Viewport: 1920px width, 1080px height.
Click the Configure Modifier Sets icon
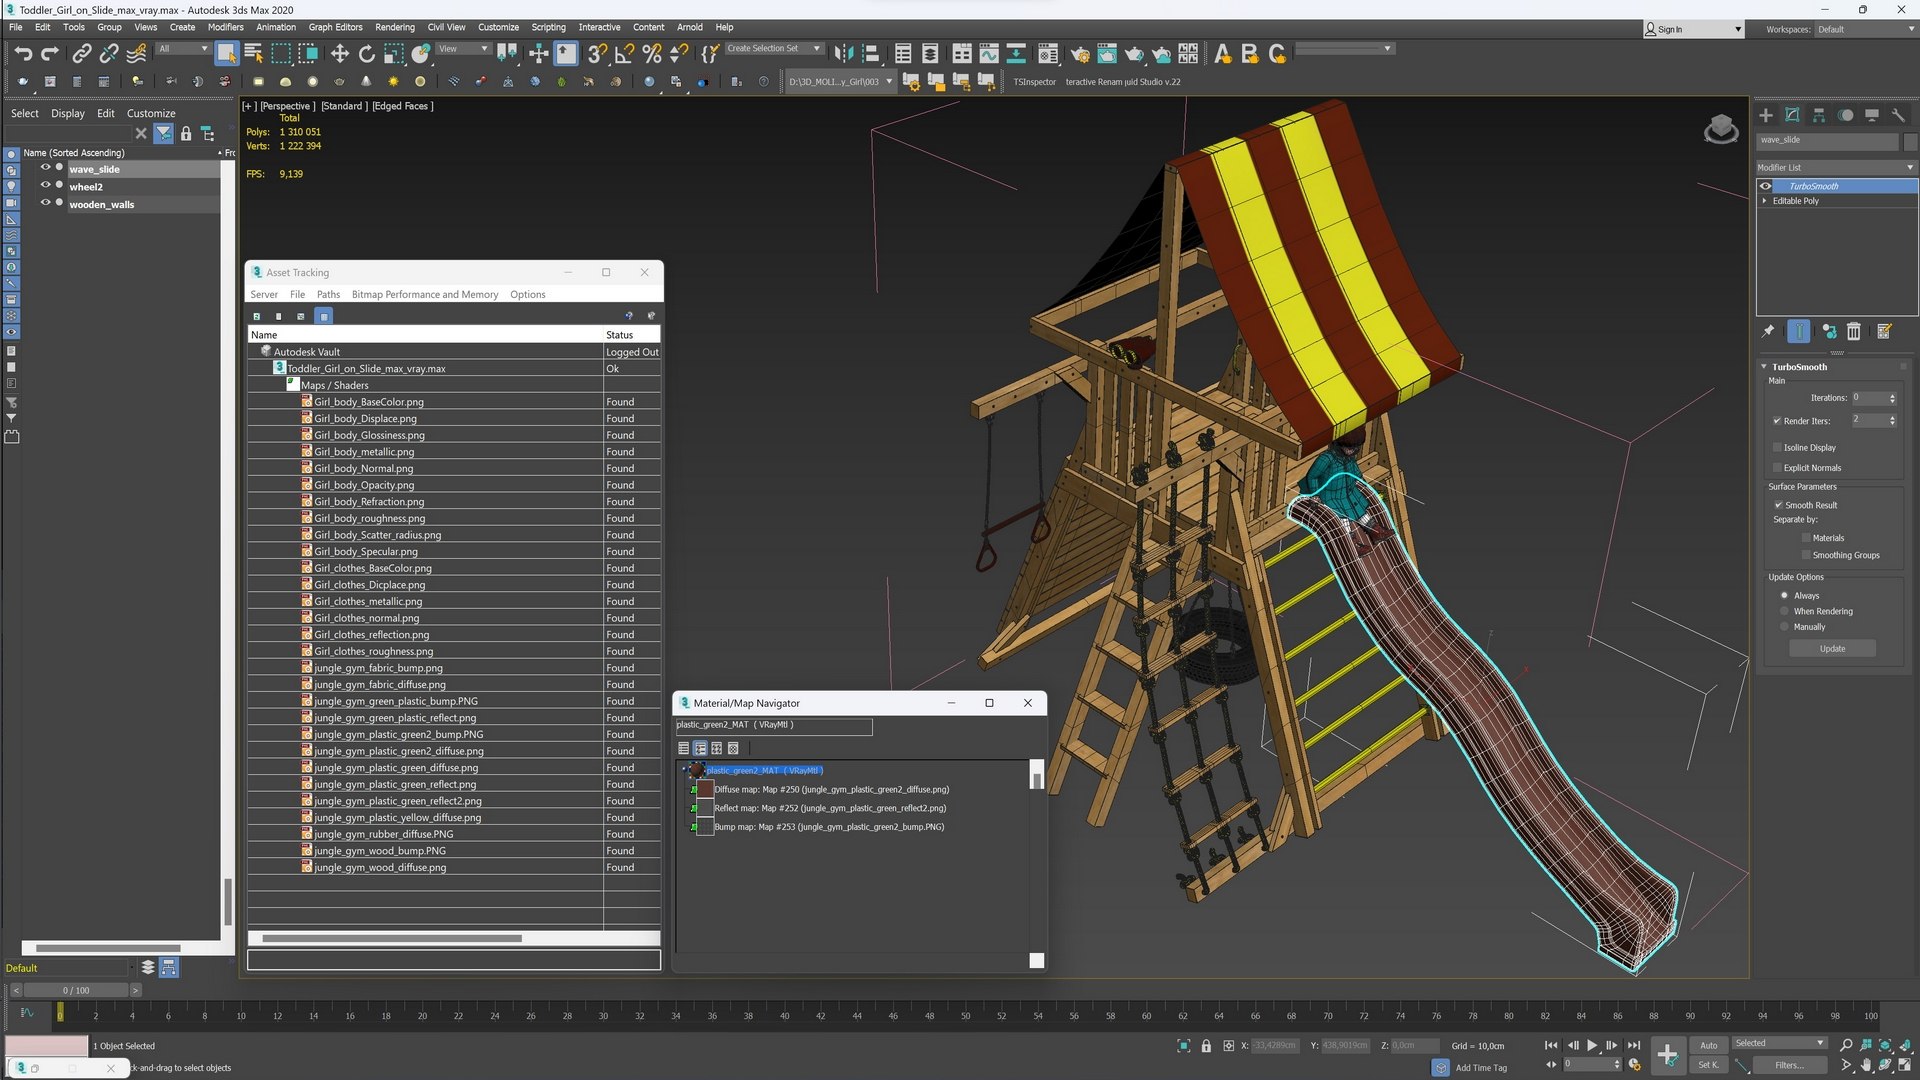click(x=1884, y=331)
